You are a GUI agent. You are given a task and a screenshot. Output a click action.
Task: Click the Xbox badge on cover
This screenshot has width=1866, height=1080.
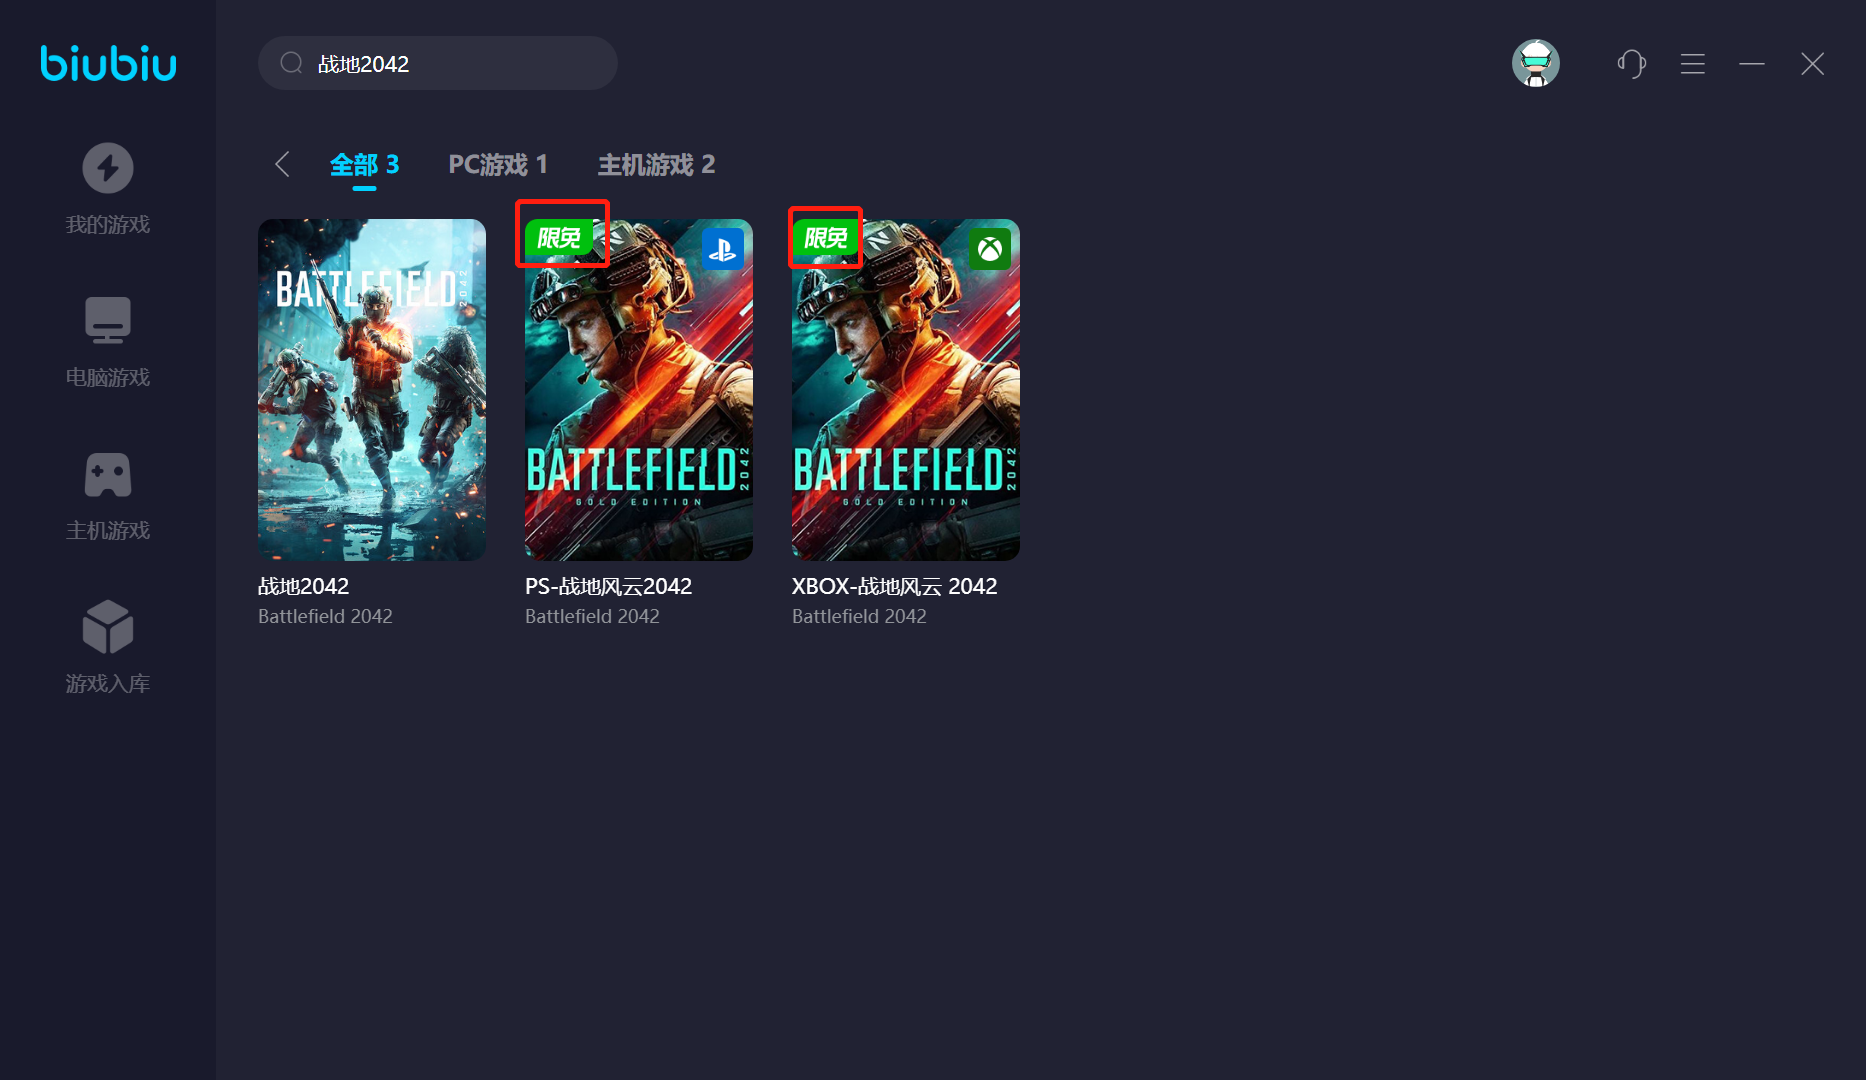989,249
